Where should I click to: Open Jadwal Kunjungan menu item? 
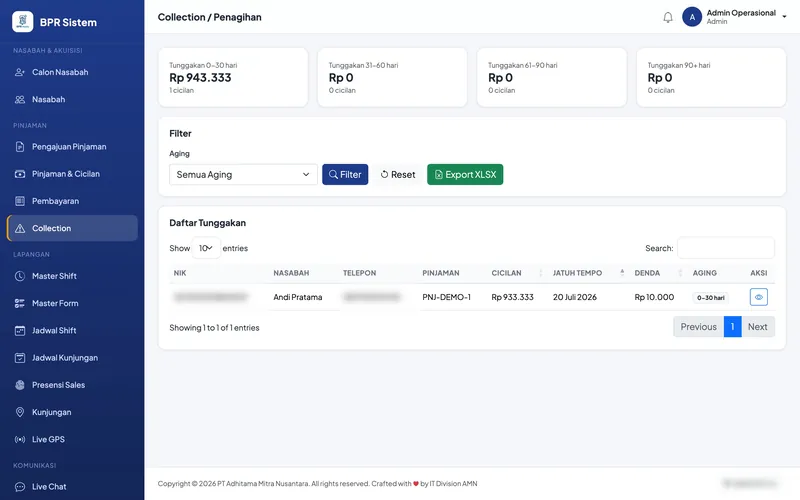[72, 358]
